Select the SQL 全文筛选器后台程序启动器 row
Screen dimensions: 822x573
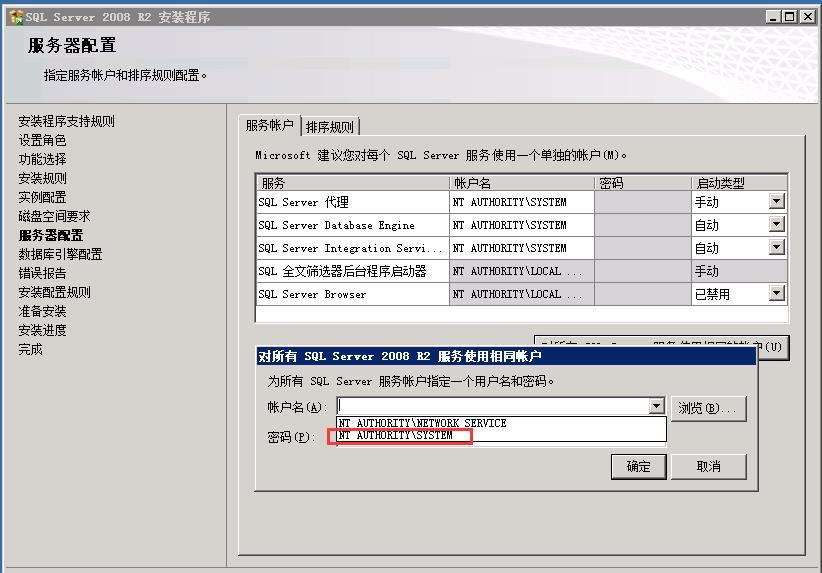coord(522,271)
